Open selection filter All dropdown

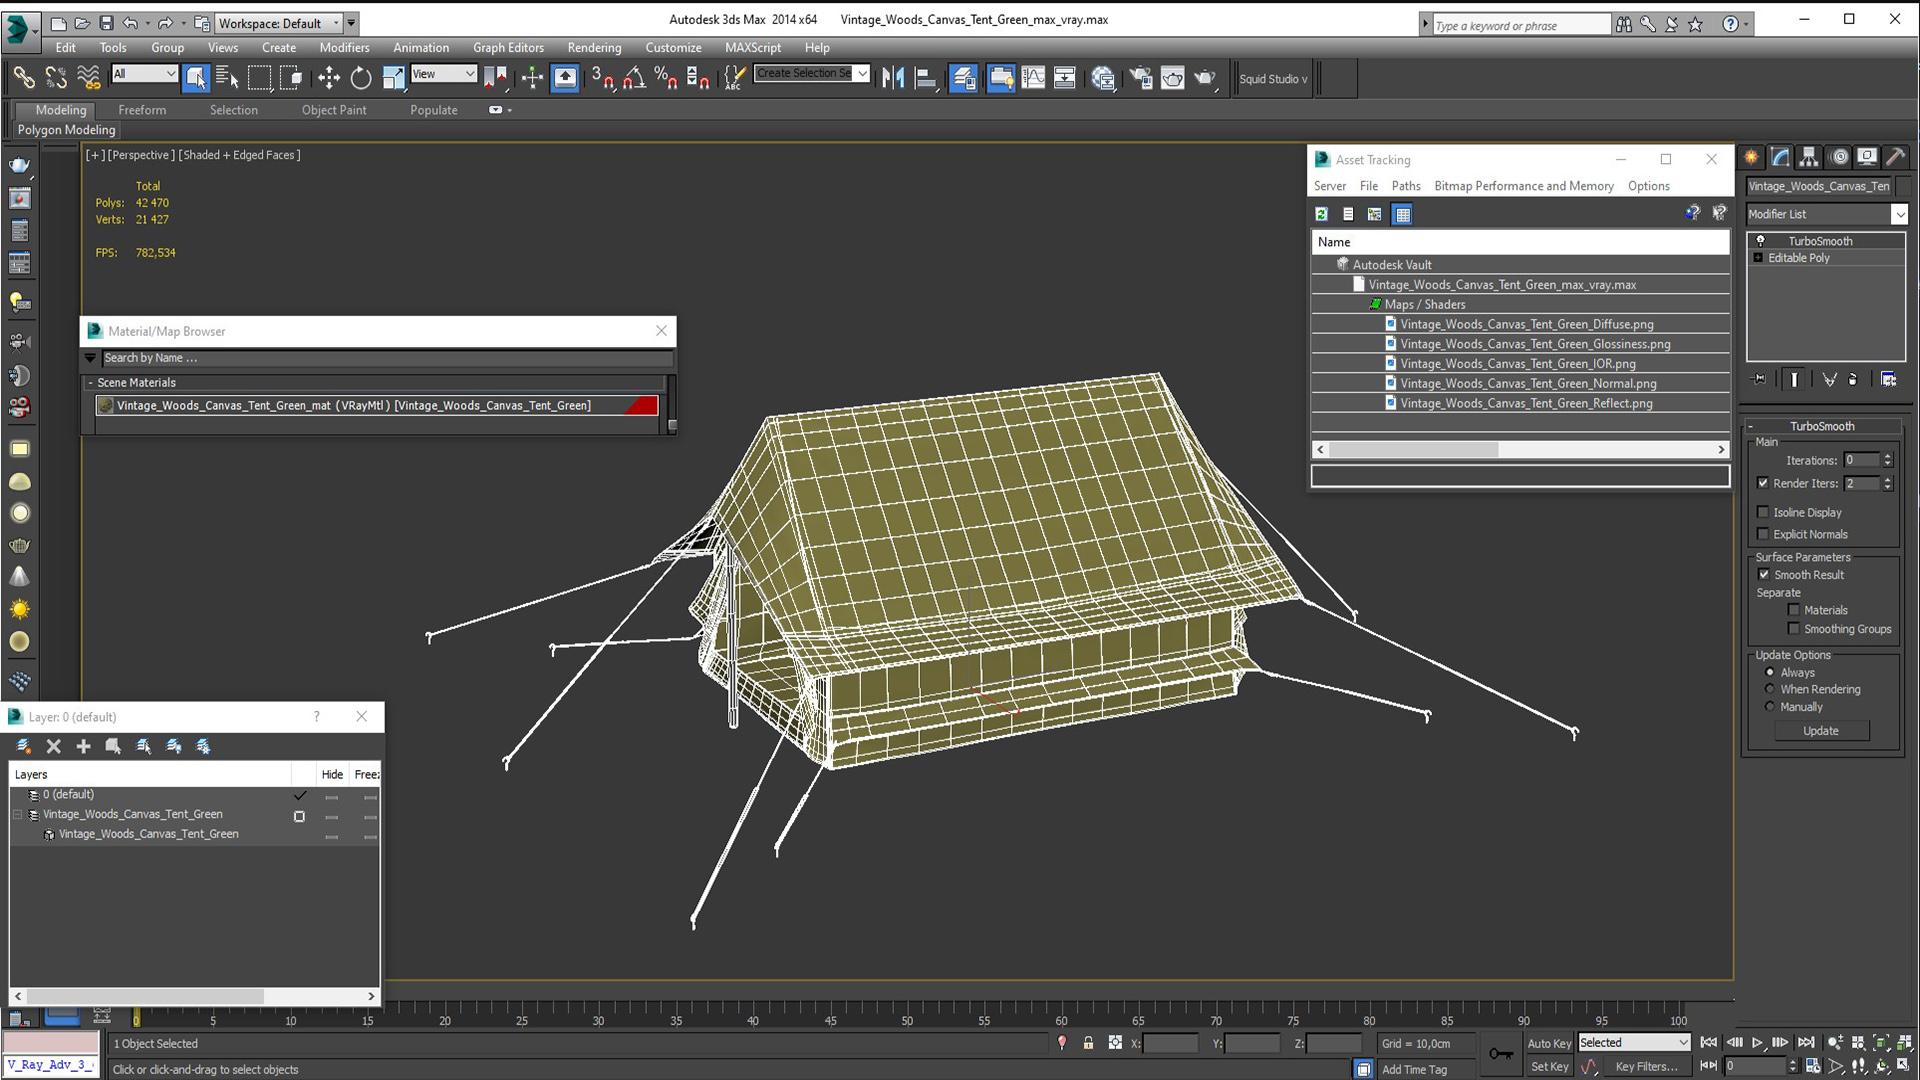tap(144, 73)
